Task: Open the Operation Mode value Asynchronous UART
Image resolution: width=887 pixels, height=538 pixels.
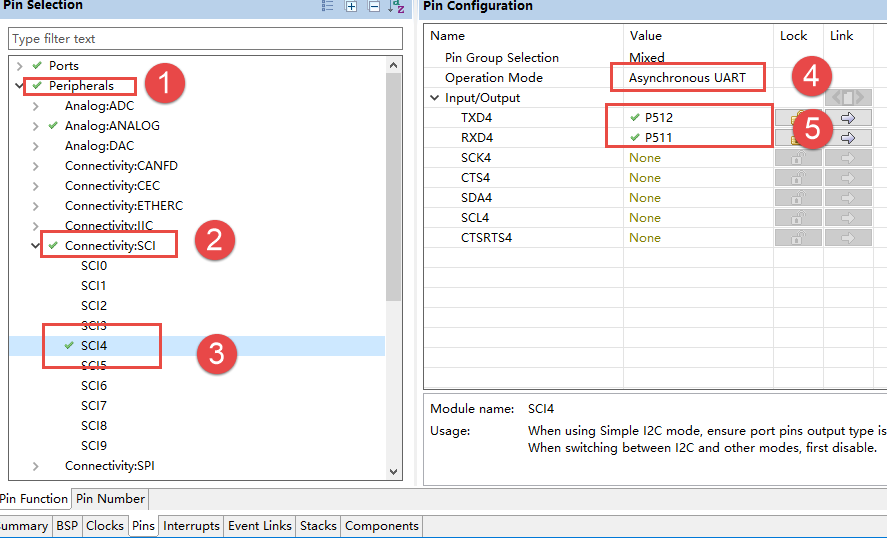Action: (x=687, y=78)
